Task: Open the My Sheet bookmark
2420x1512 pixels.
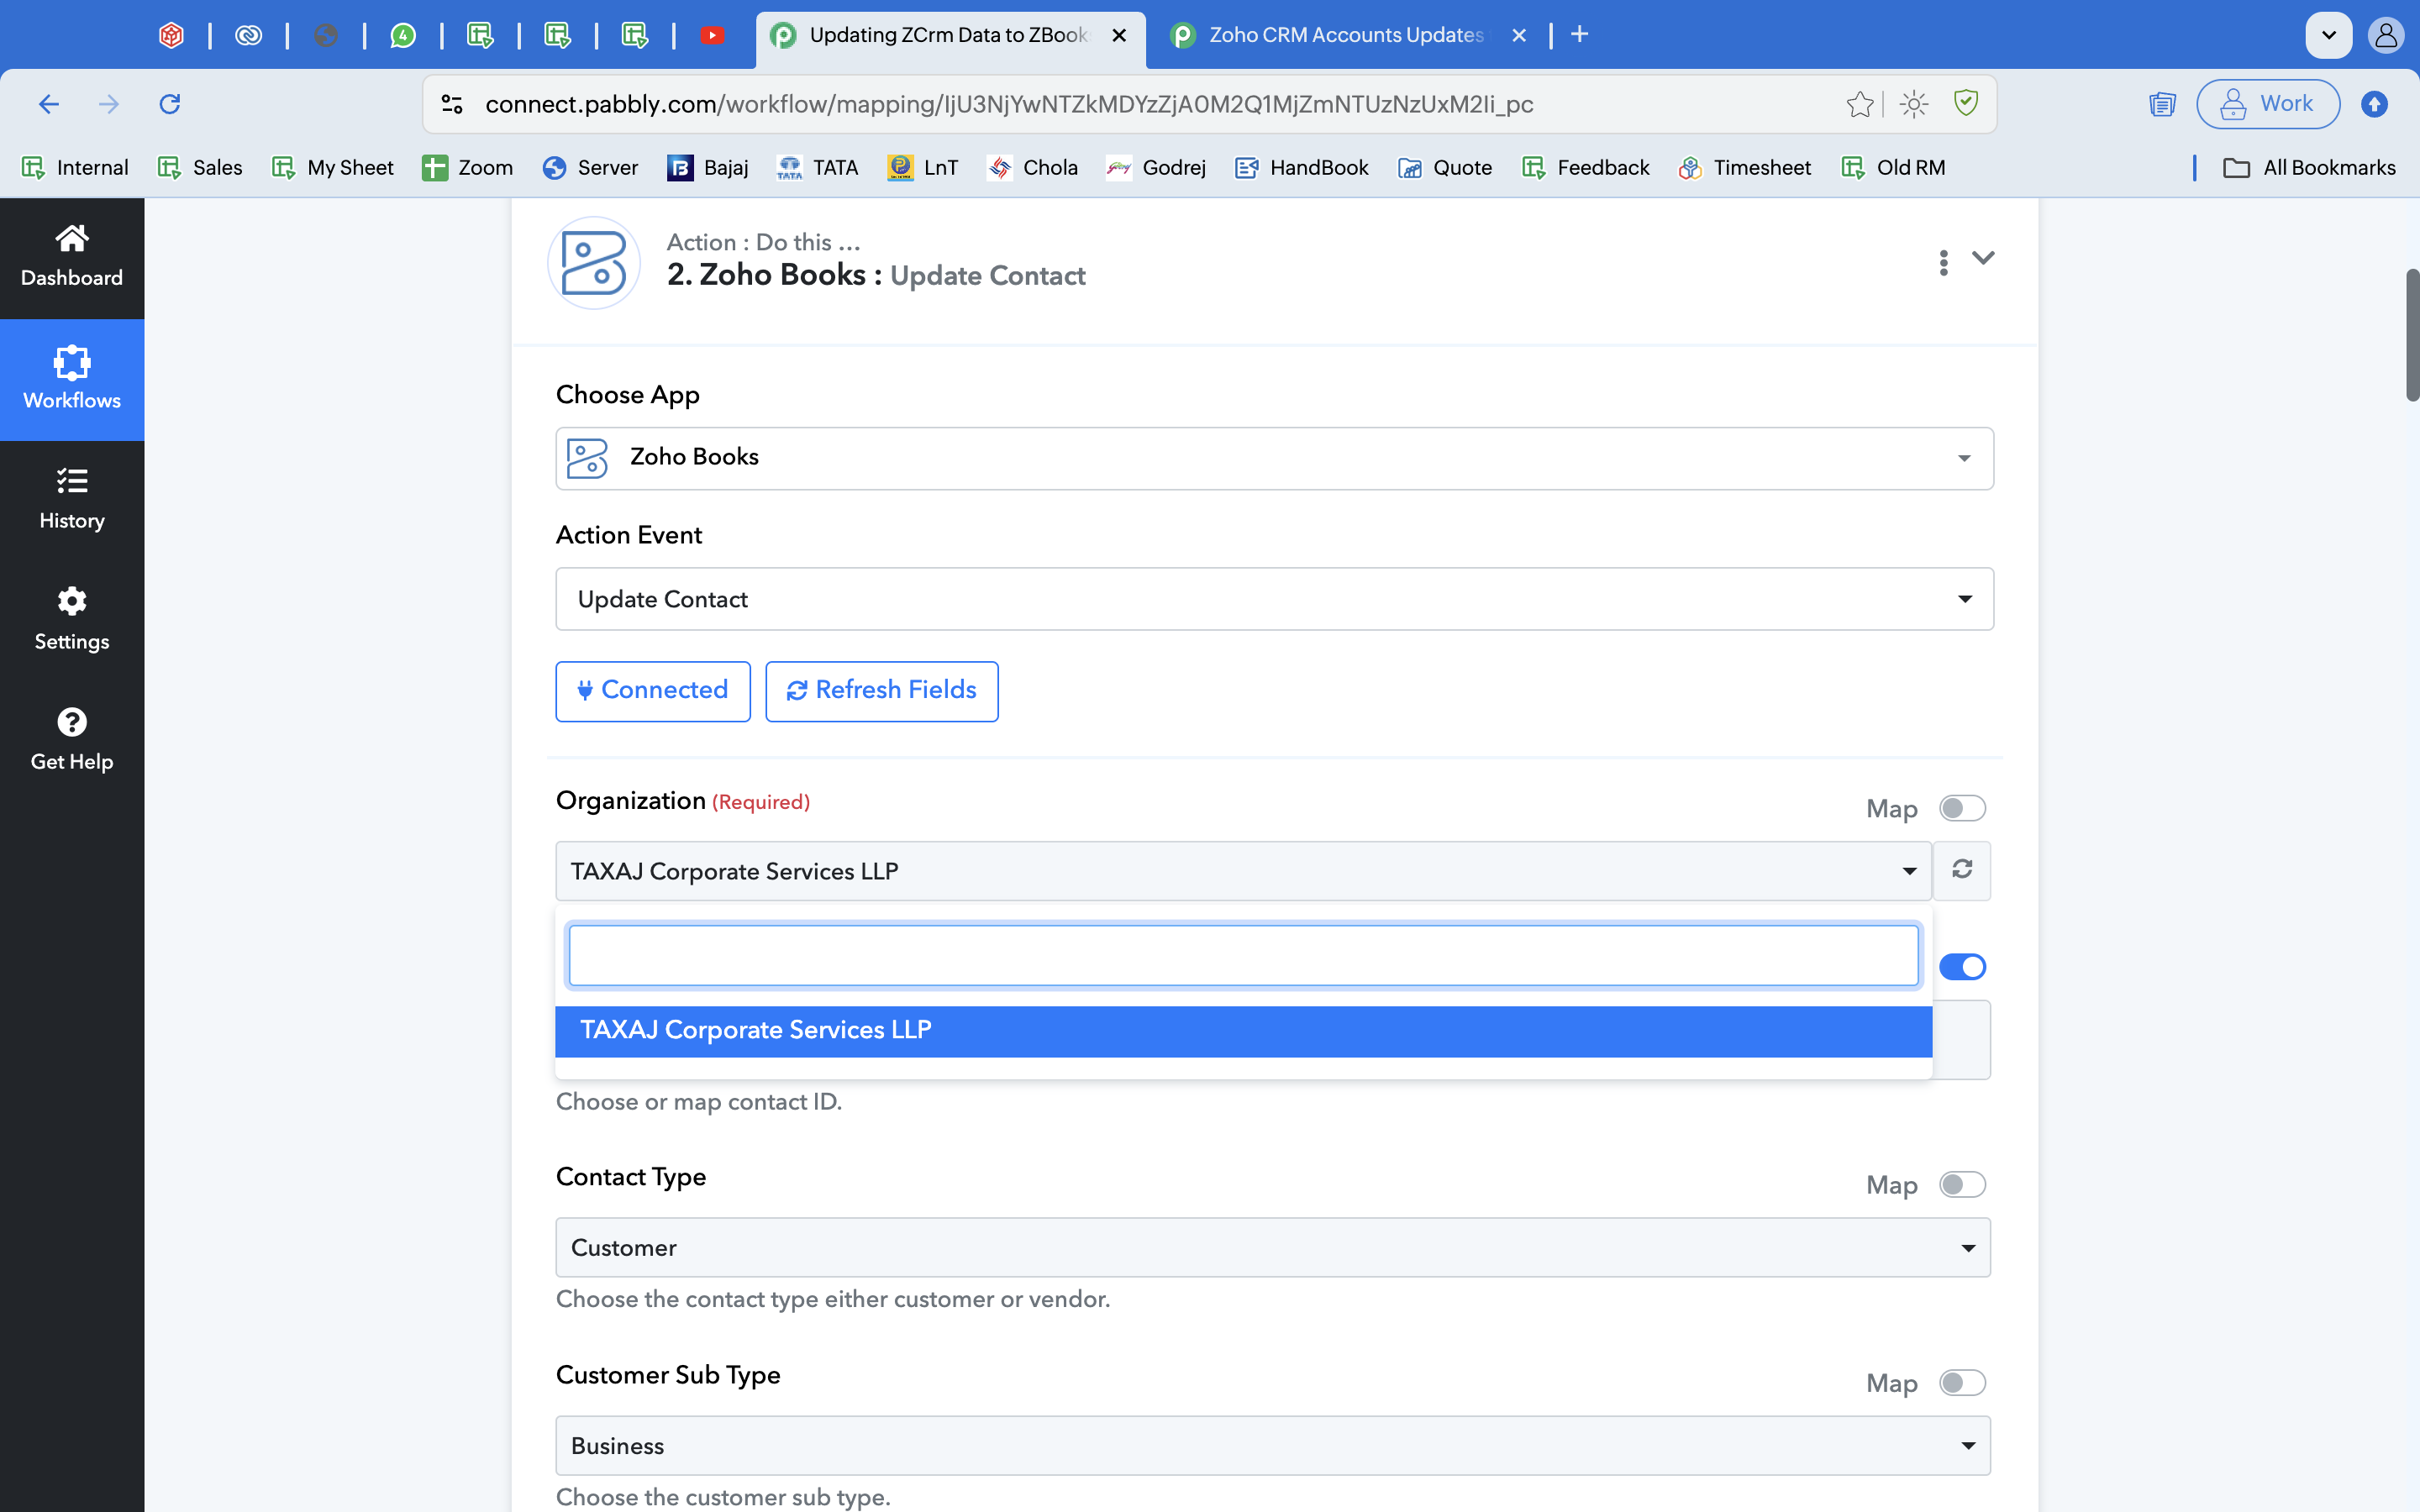Action: point(333,167)
